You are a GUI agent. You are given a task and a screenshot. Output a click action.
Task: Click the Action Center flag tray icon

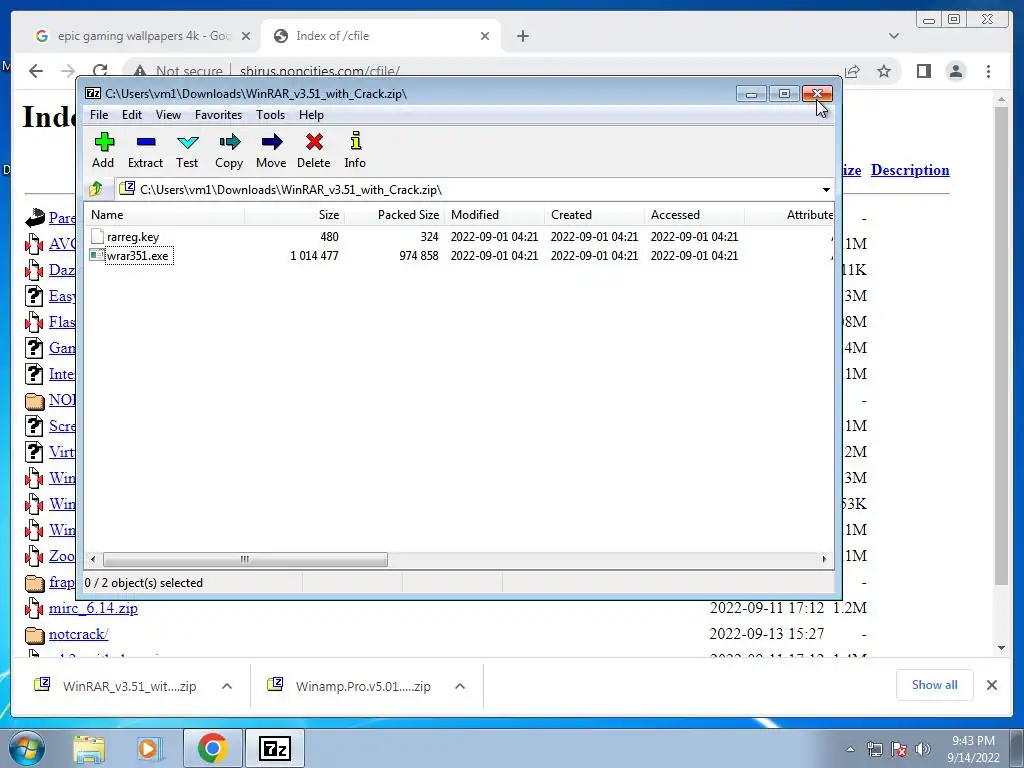[899, 749]
